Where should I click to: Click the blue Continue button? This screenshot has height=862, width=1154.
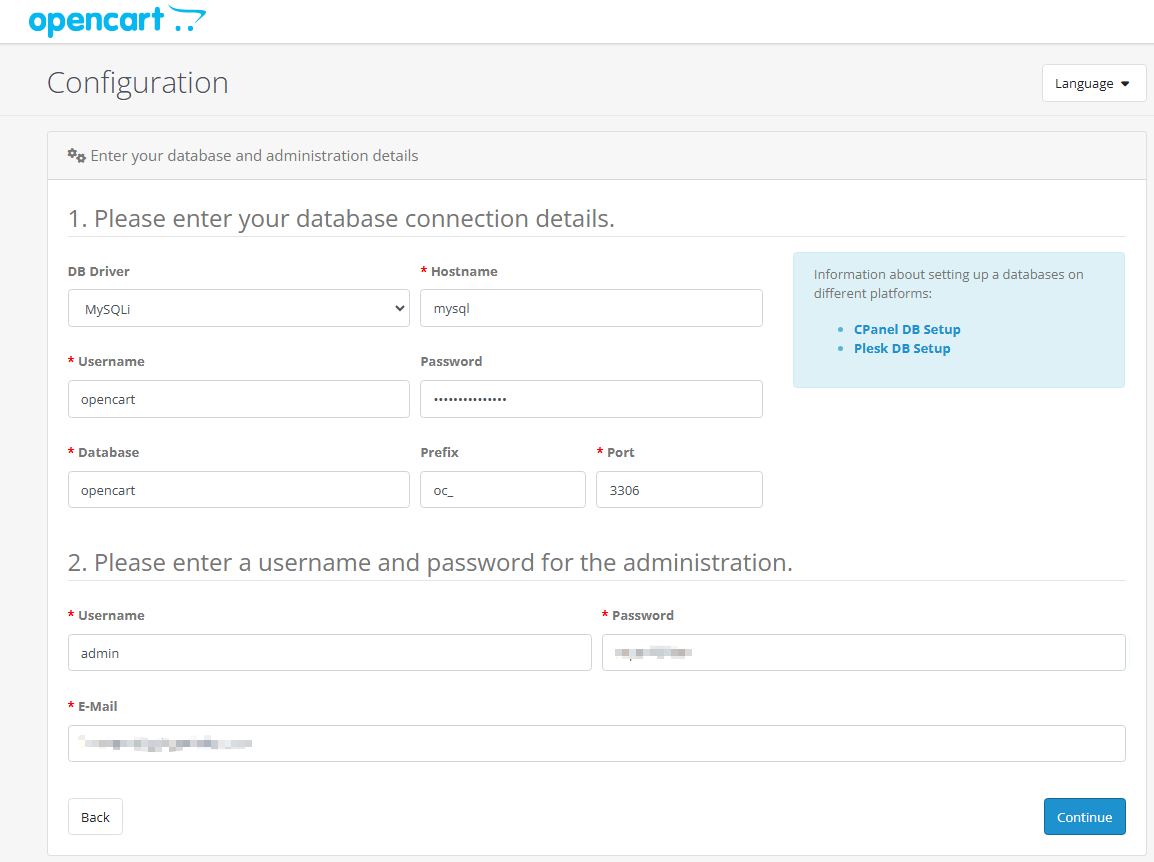tap(1084, 816)
